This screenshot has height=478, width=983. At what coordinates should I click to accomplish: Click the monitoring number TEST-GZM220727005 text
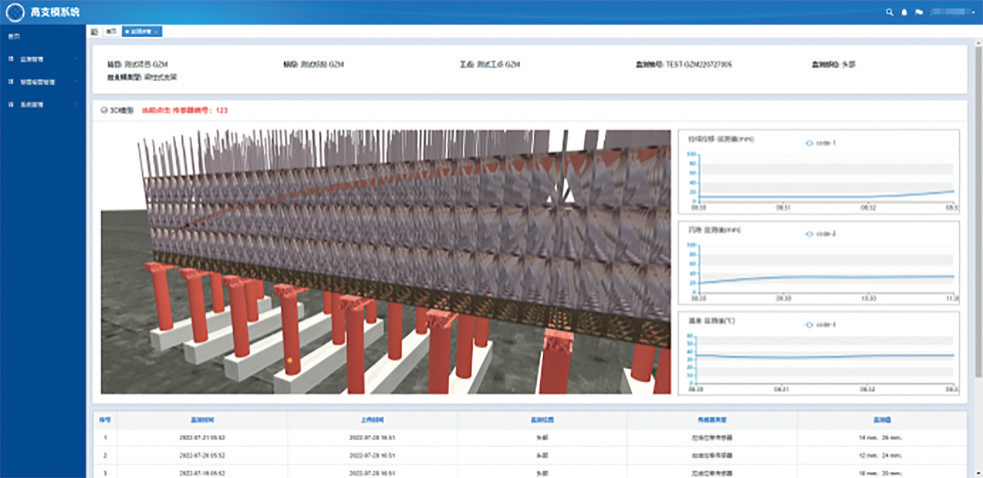coord(684,65)
